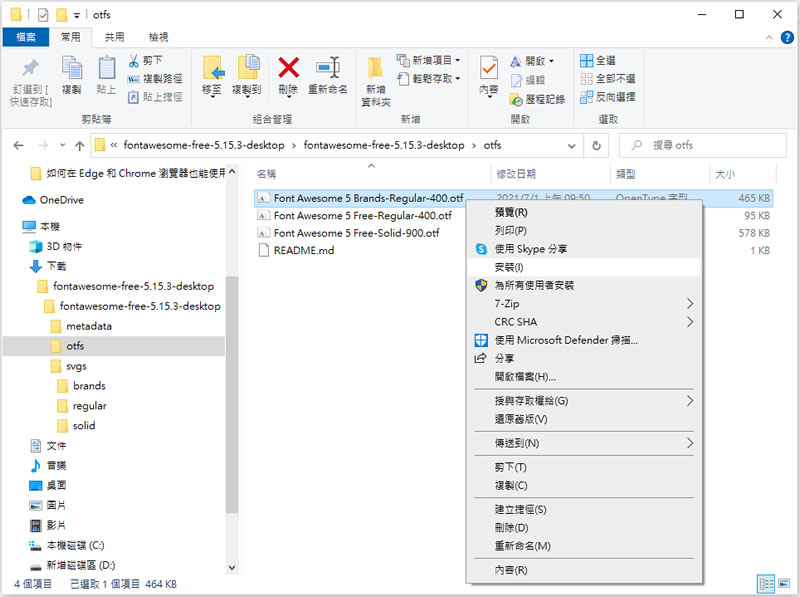The height and width of the screenshot is (597, 800).
Task: Open the recent locations dropdown arrow
Action: (x=62, y=145)
